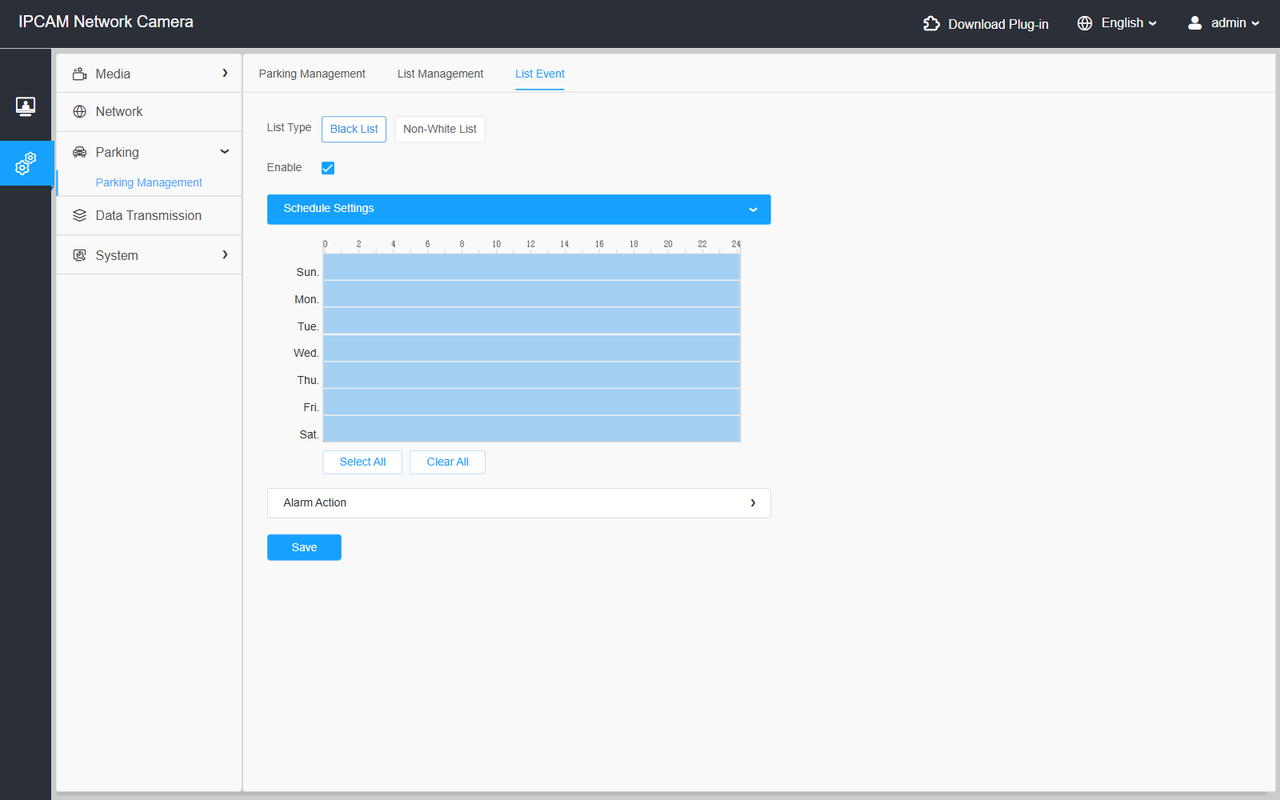Screen dimensions: 1280x800
Task: Save the list event settings
Action: pyautogui.click(x=304, y=547)
